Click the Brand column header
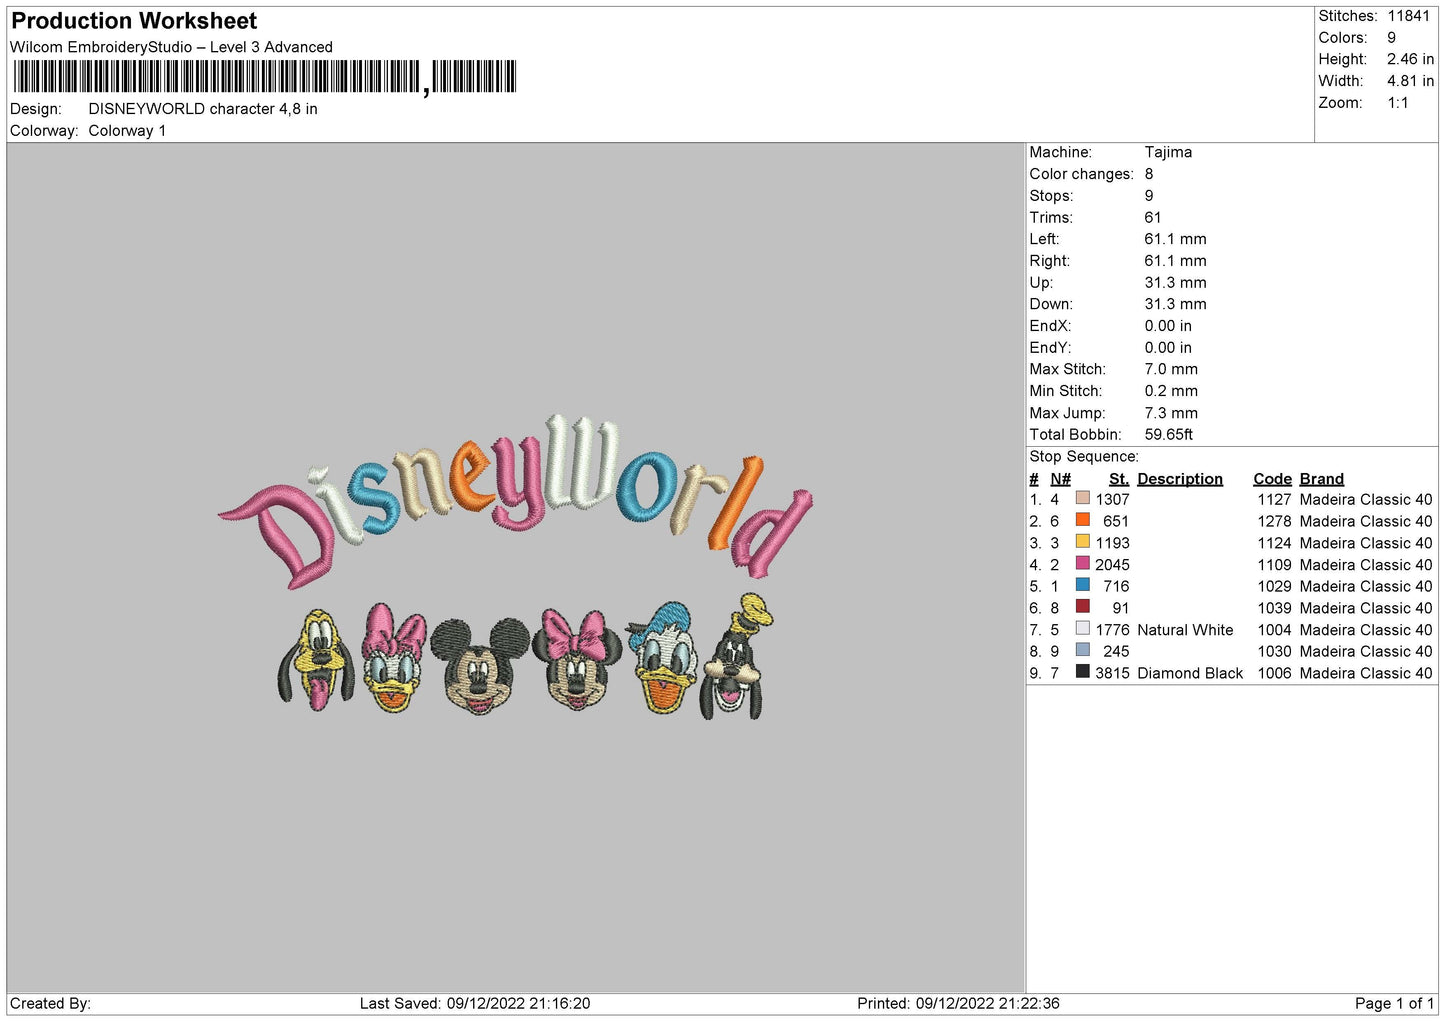Image resolution: width=1445 pixels, height=1021 pixels. pyautogui.click(x=1321, y=479)
